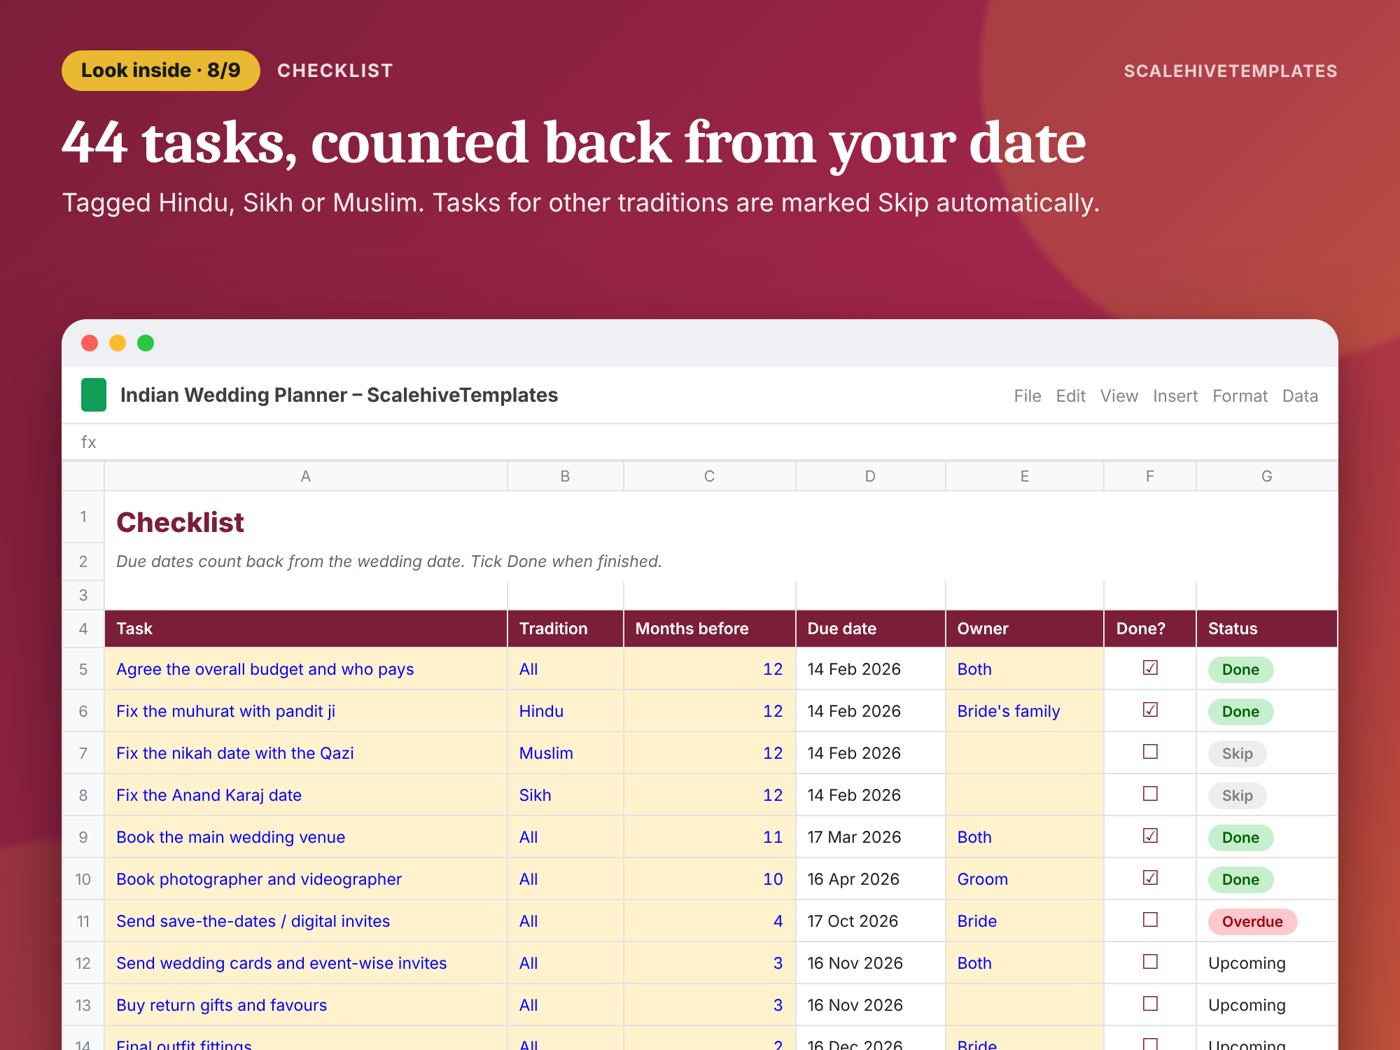The image size is (1400, 1050).
Task: Click Skip status in nikah date row
Action: (1237, 753)
